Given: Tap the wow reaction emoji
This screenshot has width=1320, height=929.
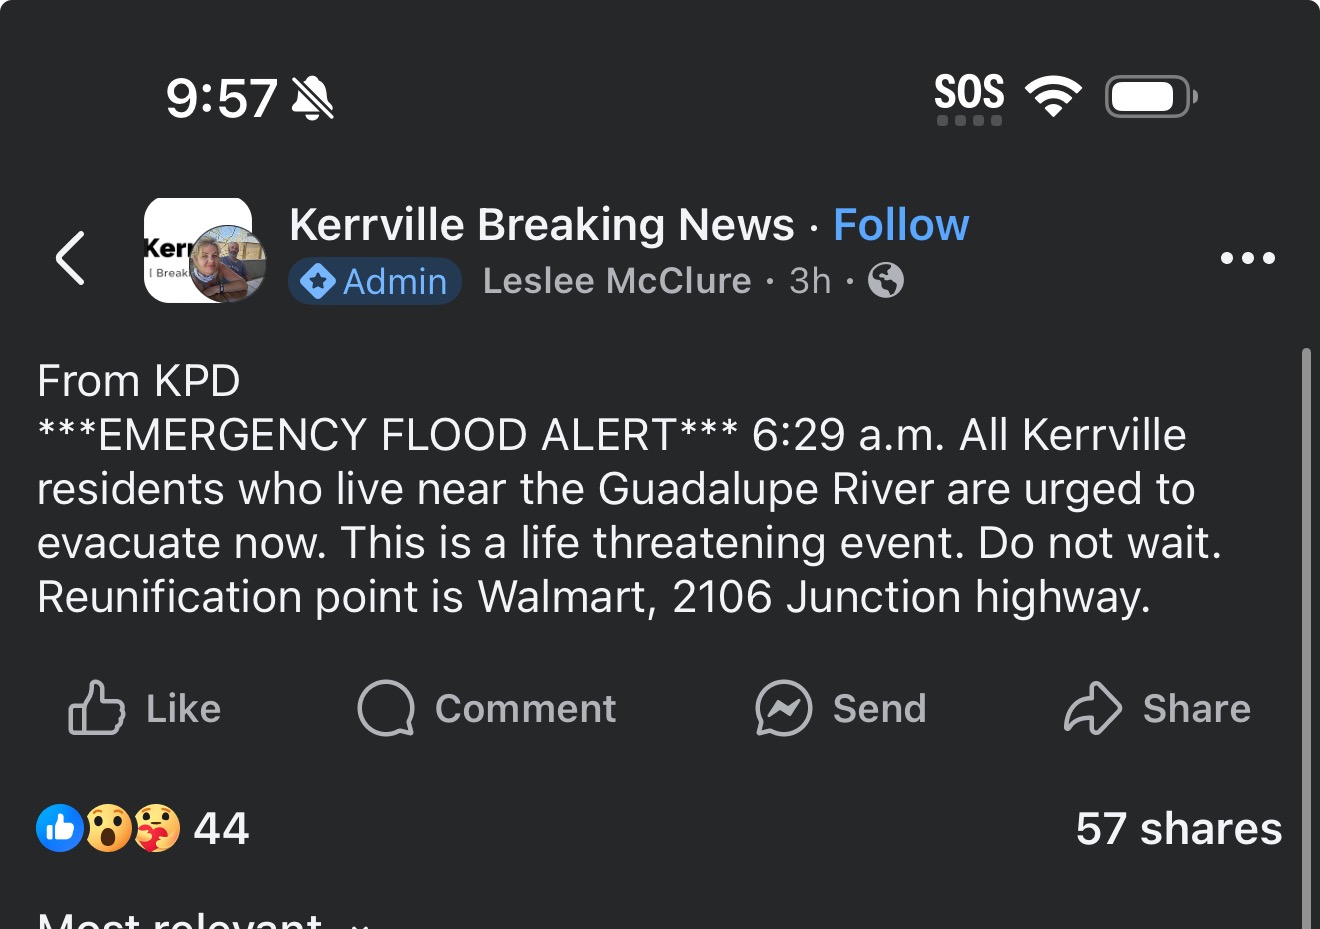Looking at the screenshot, I should [x=109, y=828].
